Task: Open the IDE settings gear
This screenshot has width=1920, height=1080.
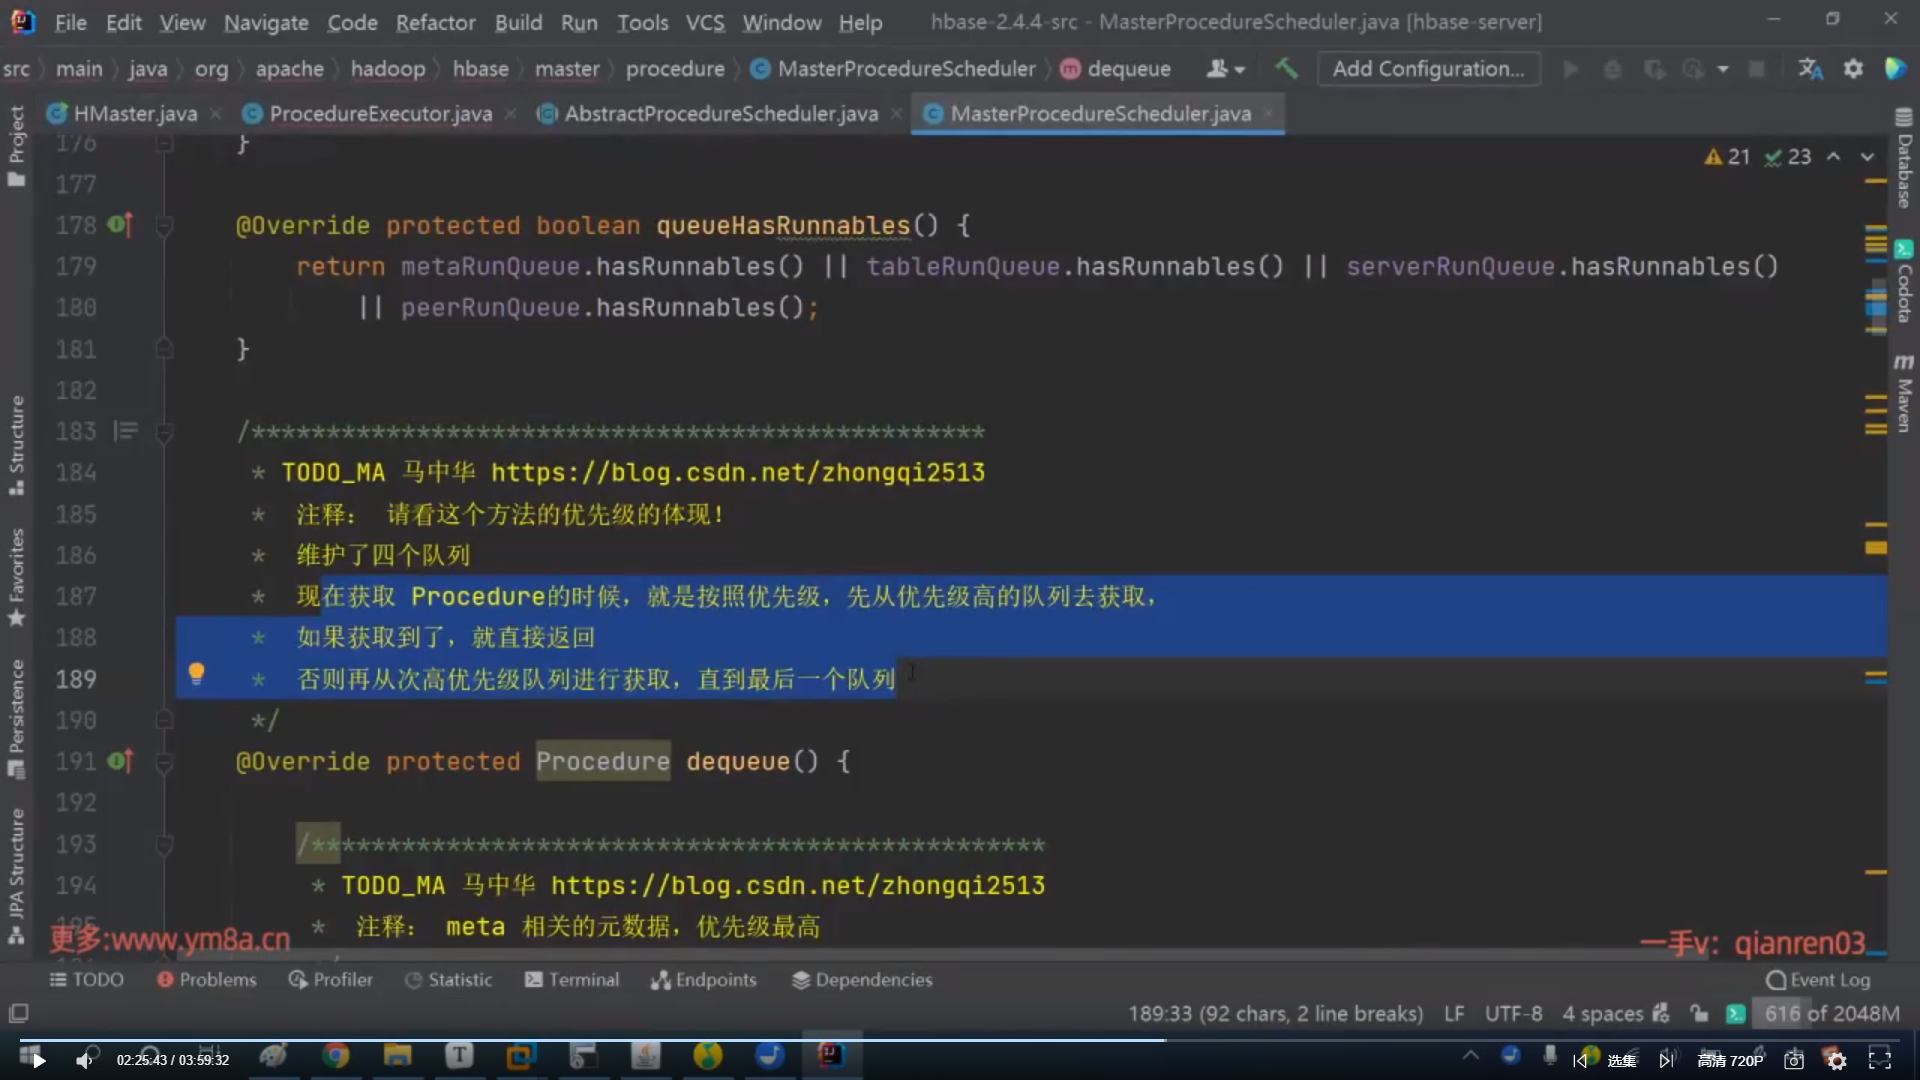Action: (x=1853, y=69)
